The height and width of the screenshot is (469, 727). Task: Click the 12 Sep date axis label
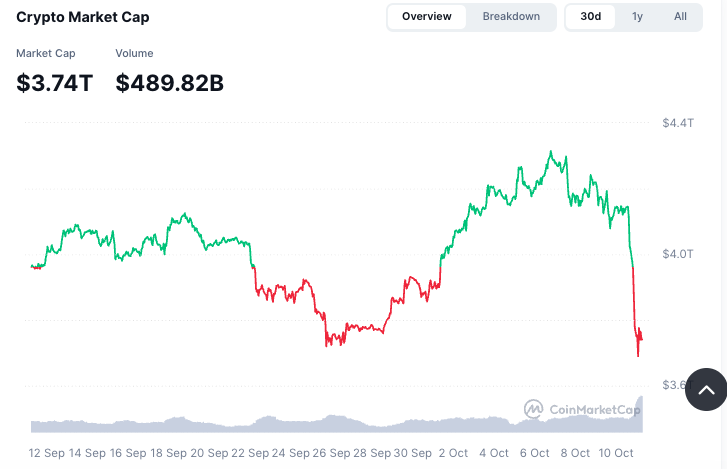point(47,453)
